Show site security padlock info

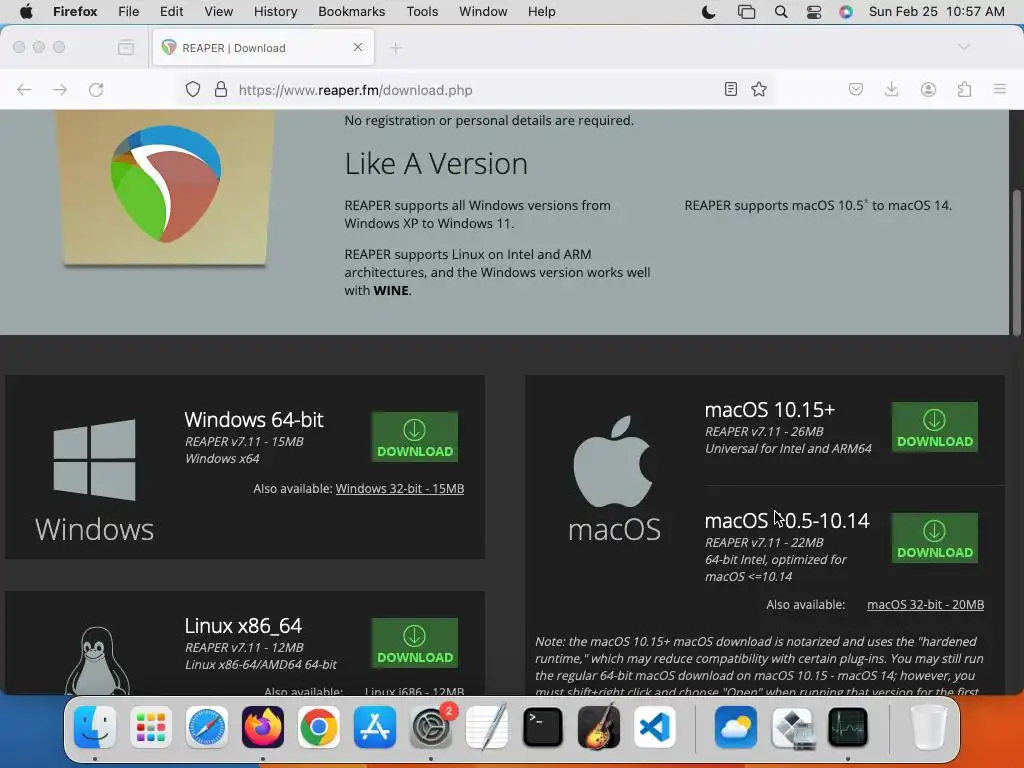[x=221, y=89]
